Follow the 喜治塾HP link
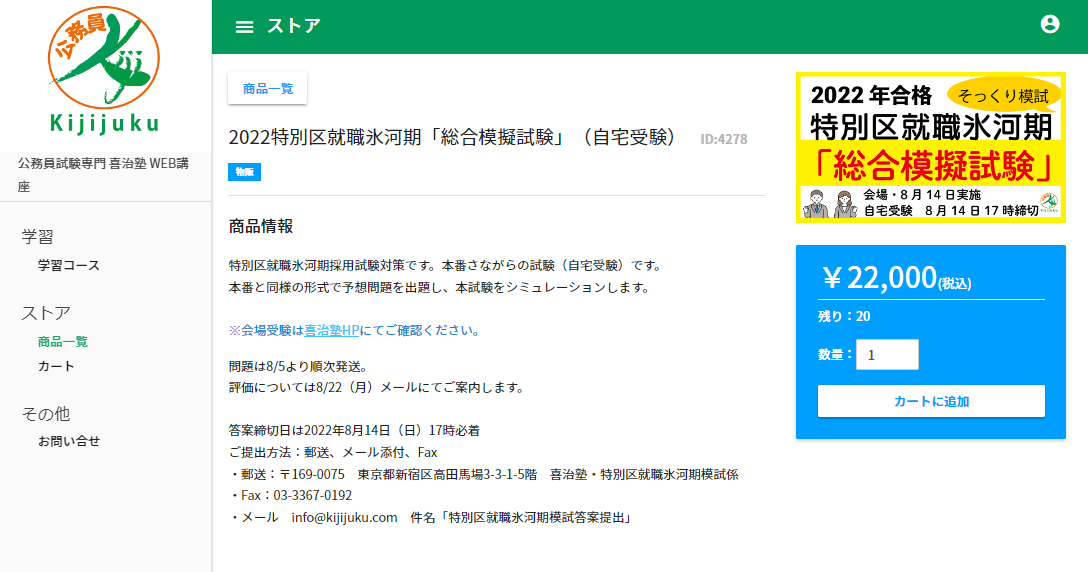The height and width of the screenshot is (572, 1088). click(331, 330)
